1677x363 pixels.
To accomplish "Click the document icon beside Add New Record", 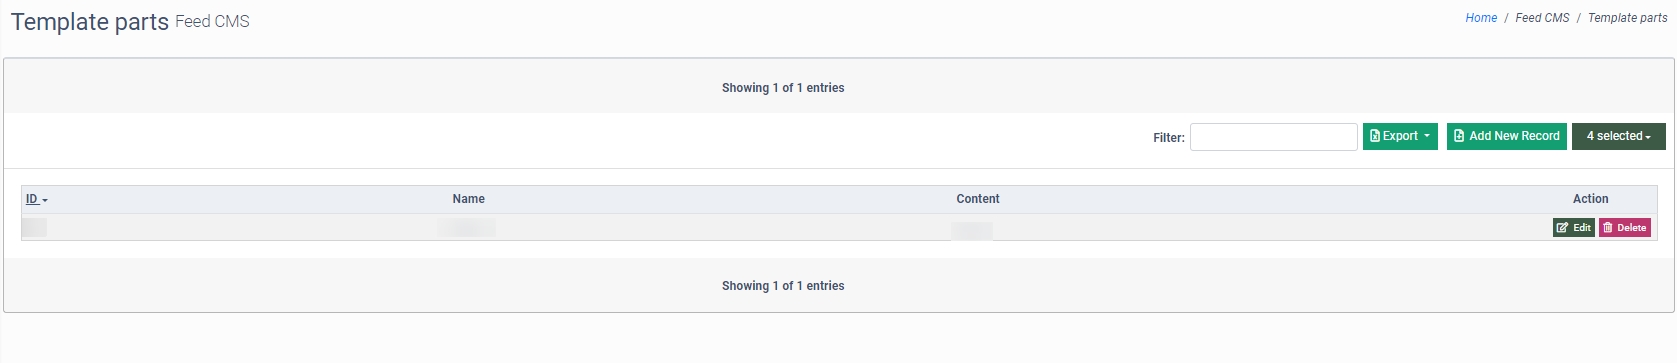I will coord(1459,136).
